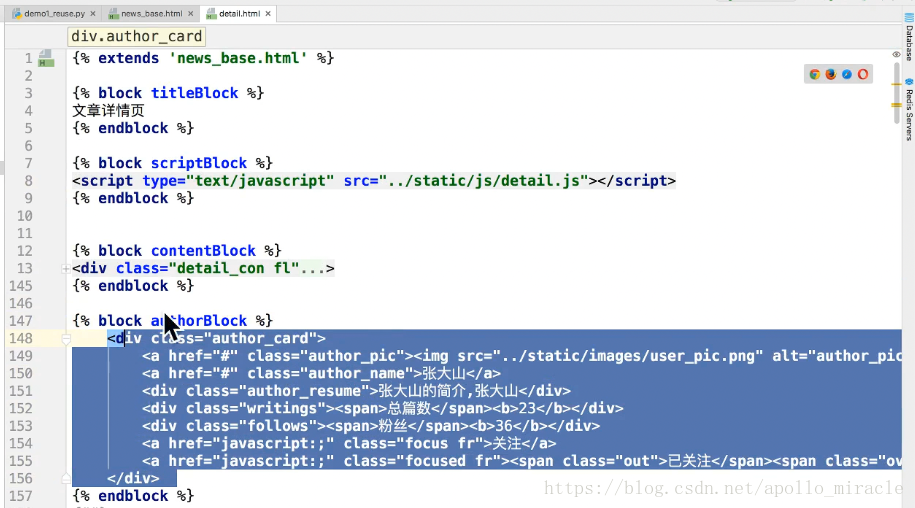Click the endblock tag on line 5

(x=133, y=128)
